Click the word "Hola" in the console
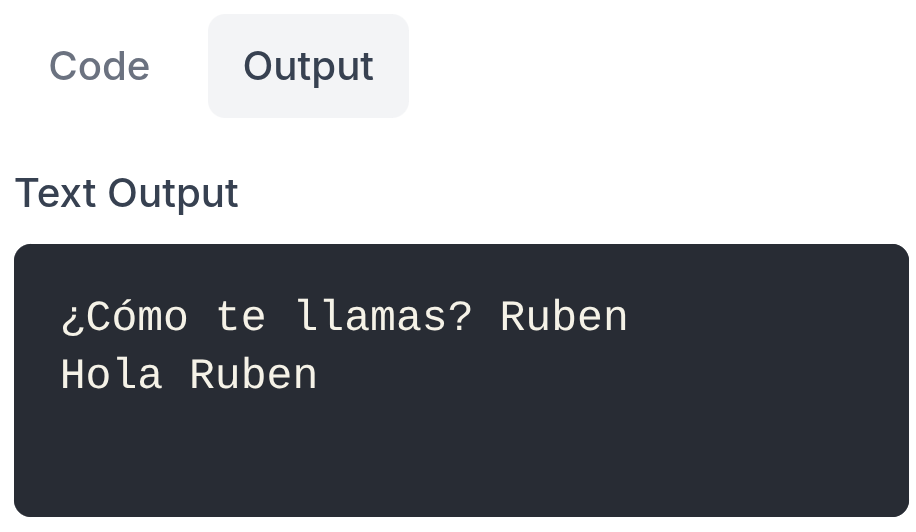The height and width of the screenshot is (532, 916). click(112, 374)
